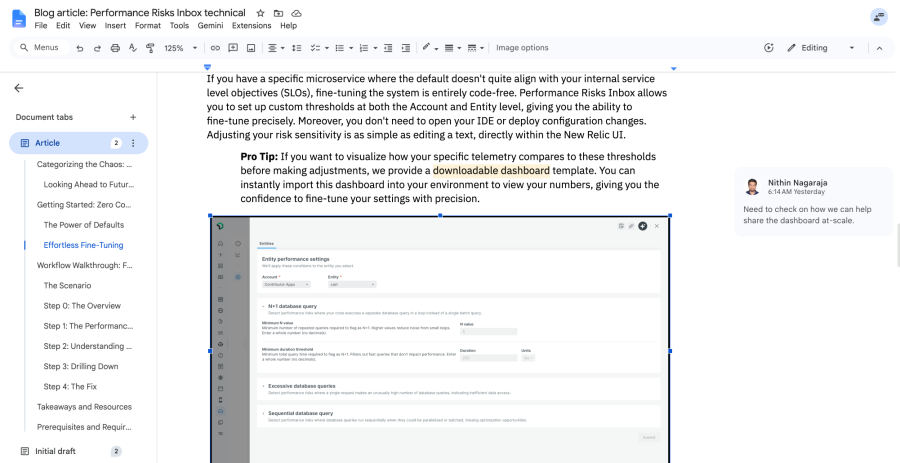Image resolution: width=900 pixels, height=463 pixels.
Task: Open the Extensions menu
Action: (x=251, y=25)
